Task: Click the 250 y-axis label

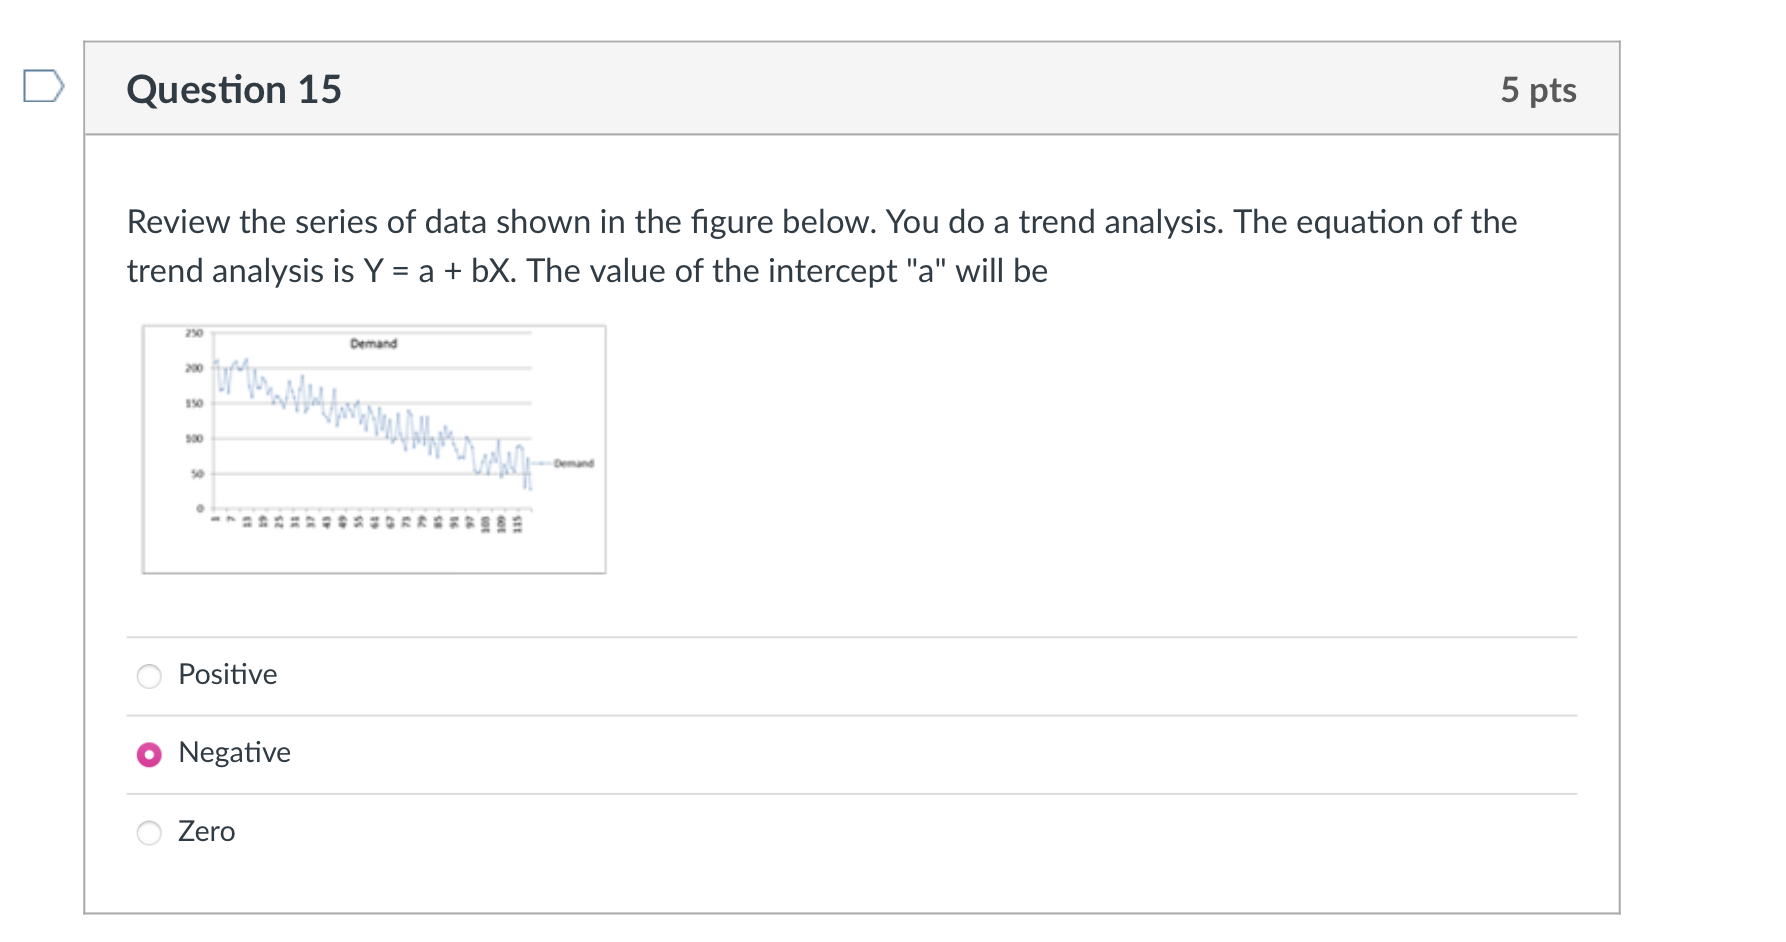Action: (x=194, y=333)
